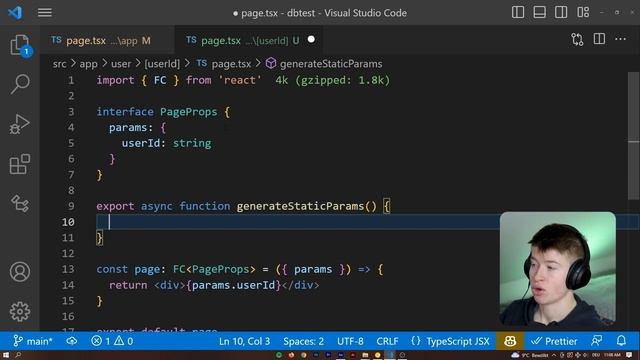Viewport: 640px width, 360px height.
Task: Click the open changes compare icon
Action: tap(577, 40)
